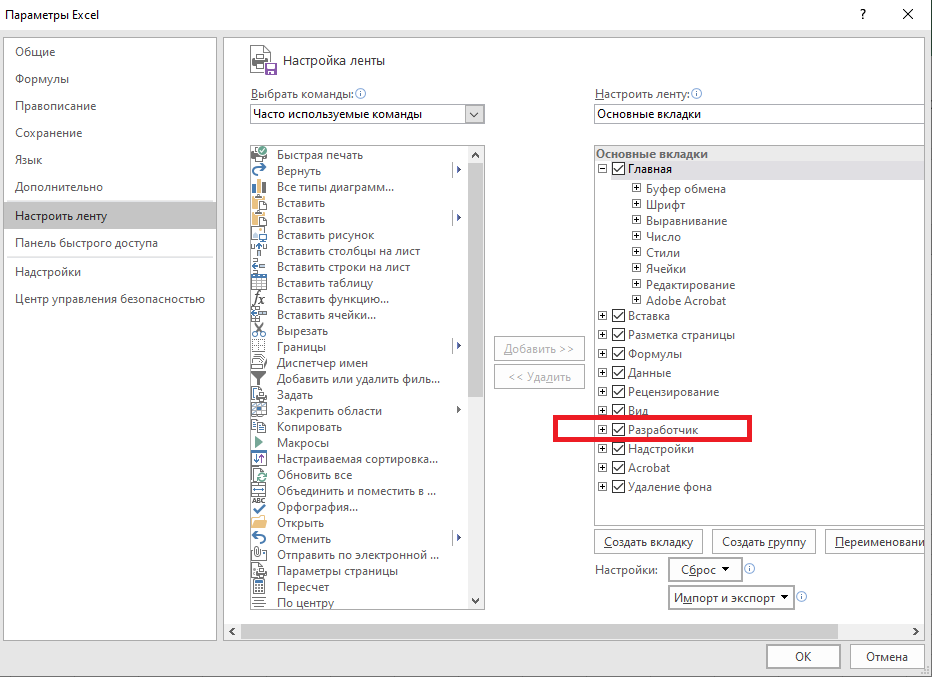This screenshot has height=677, width=932.
Task: Click the Создать группу button
Action: [764, 542]
